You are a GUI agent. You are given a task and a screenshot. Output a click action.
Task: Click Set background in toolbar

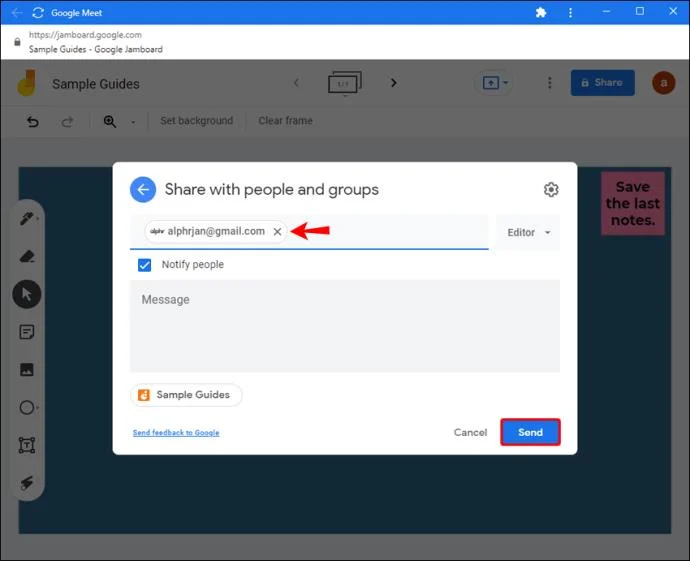196,121
